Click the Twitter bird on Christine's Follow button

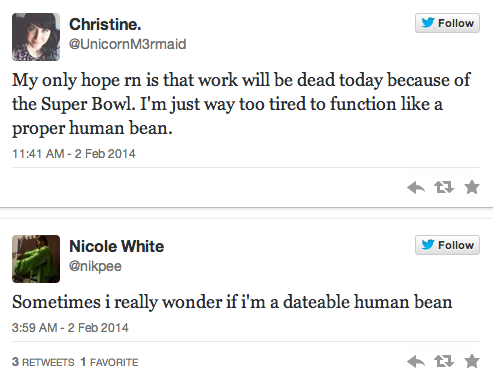pyautogui.click(x=428, y=23)
